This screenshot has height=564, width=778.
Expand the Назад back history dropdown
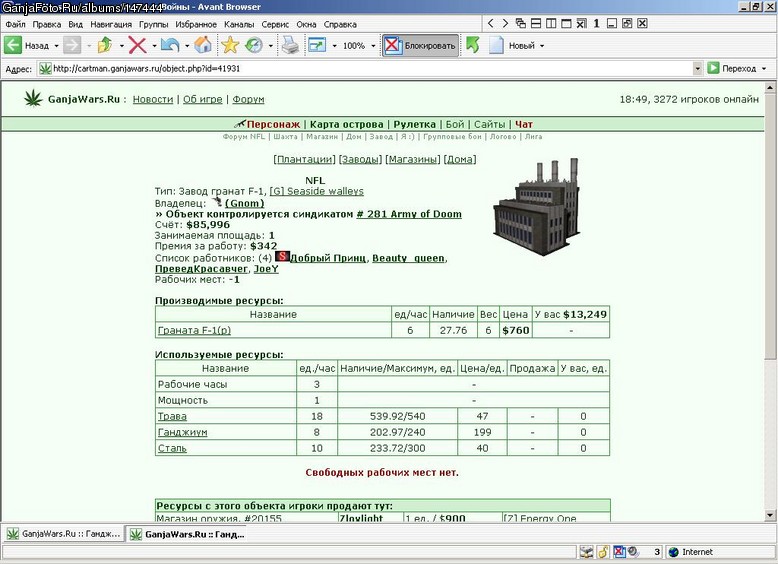pos(57,46)
